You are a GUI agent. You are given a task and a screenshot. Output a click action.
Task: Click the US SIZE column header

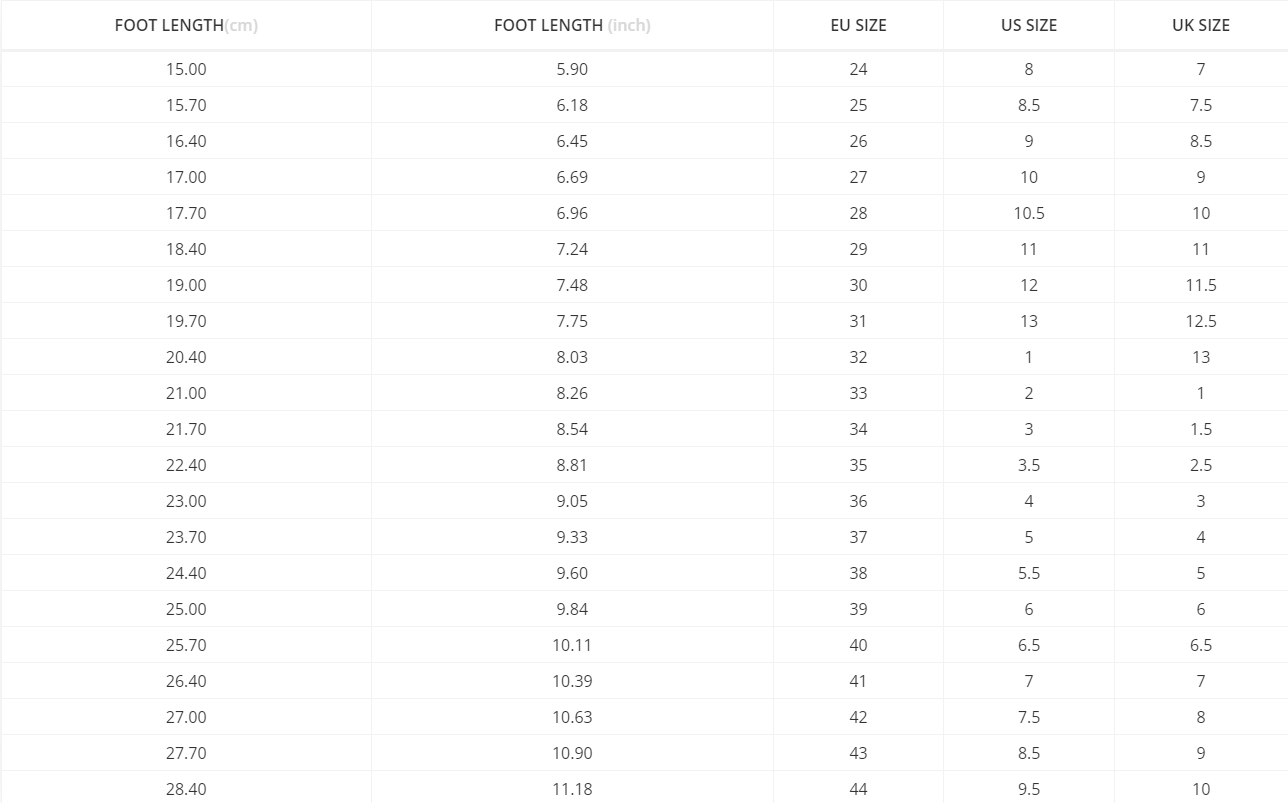(1029, 25)
